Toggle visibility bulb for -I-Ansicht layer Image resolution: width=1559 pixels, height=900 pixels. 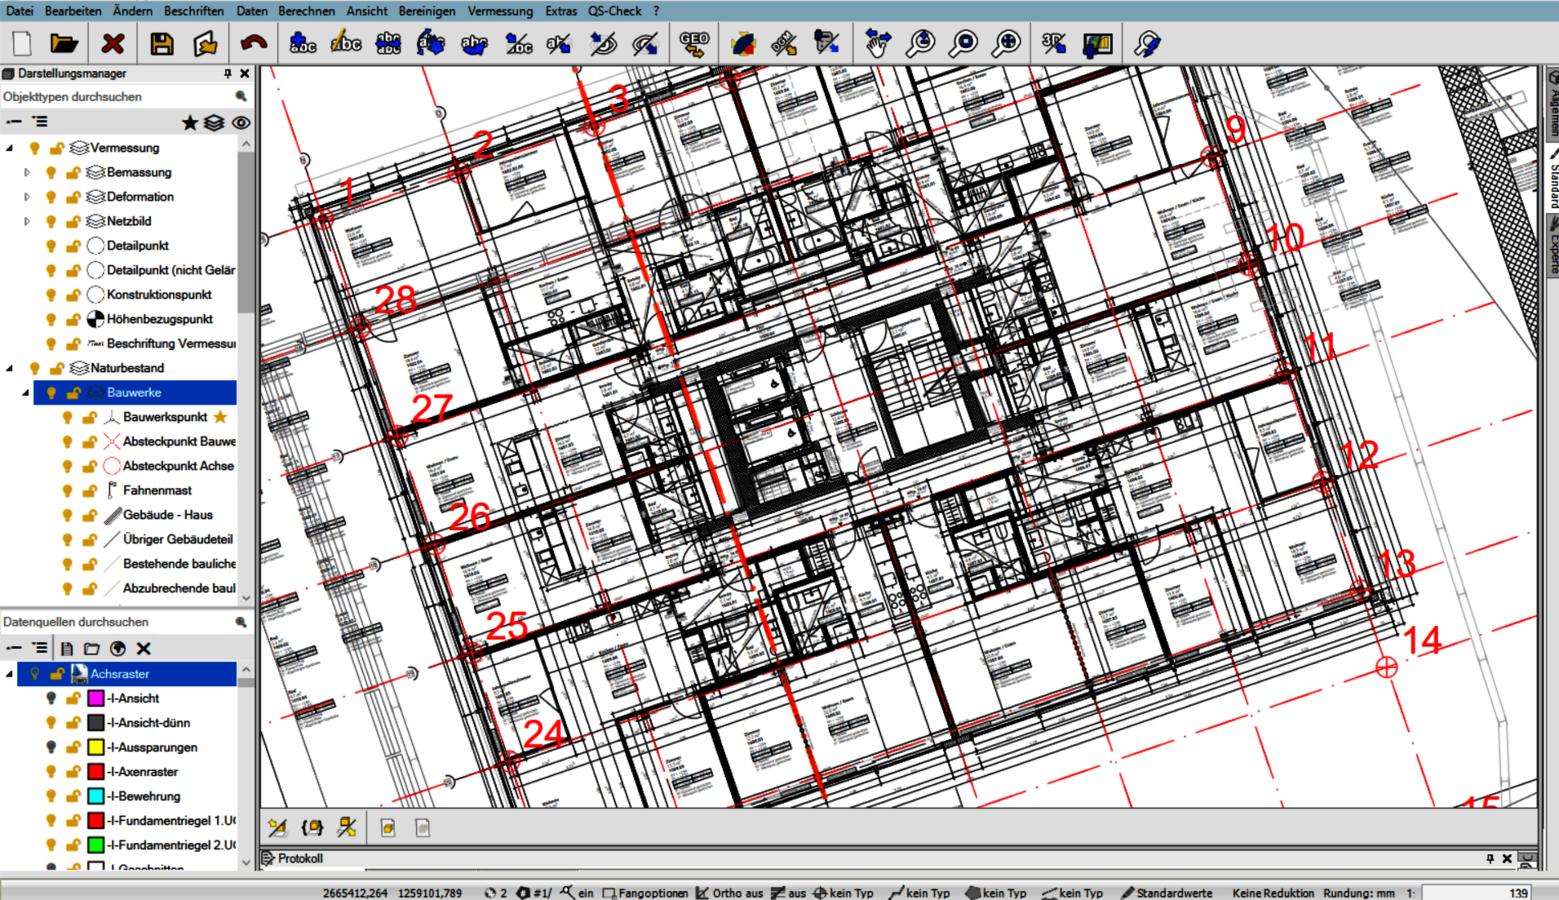[51, 698]
